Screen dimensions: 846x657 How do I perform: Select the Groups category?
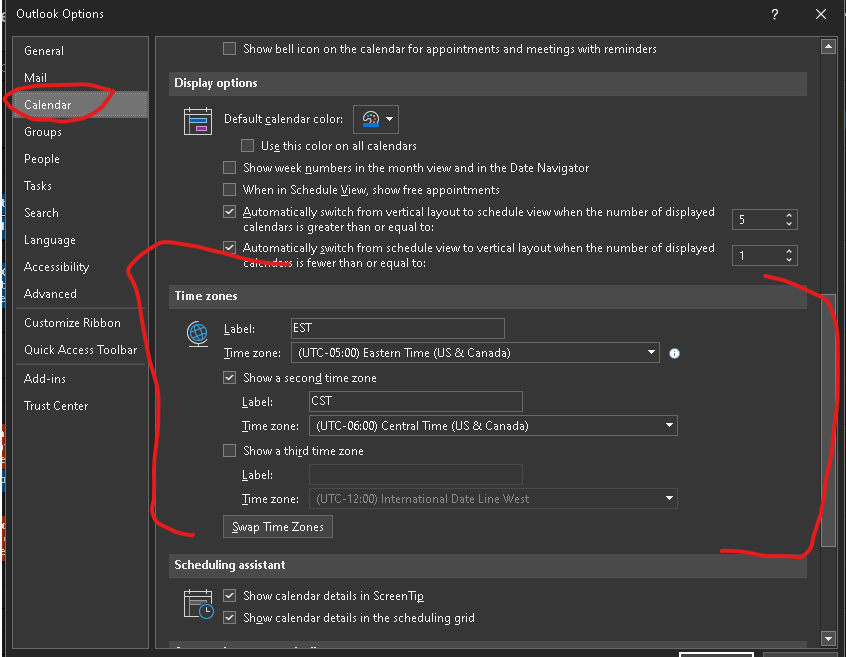(x=80, y=132)
